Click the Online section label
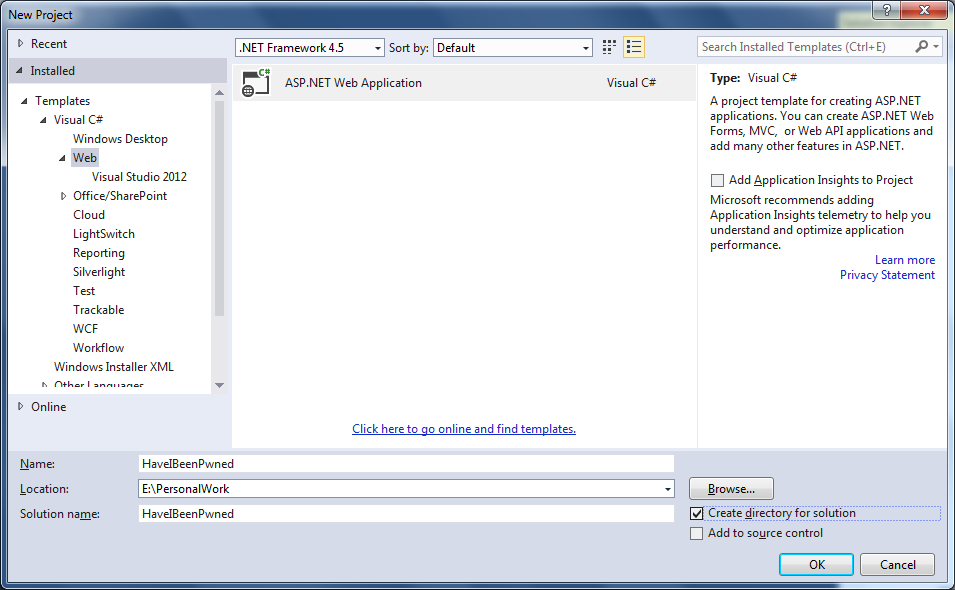Viewport: 955px width, 590px height. tap(49, 407)
